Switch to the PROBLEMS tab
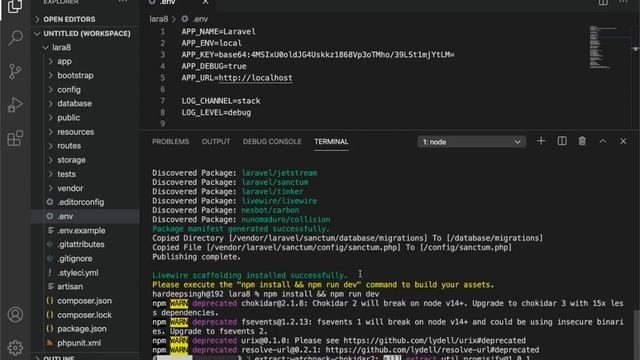This screenshot has height=360, width=640. [x=171, y=142]
